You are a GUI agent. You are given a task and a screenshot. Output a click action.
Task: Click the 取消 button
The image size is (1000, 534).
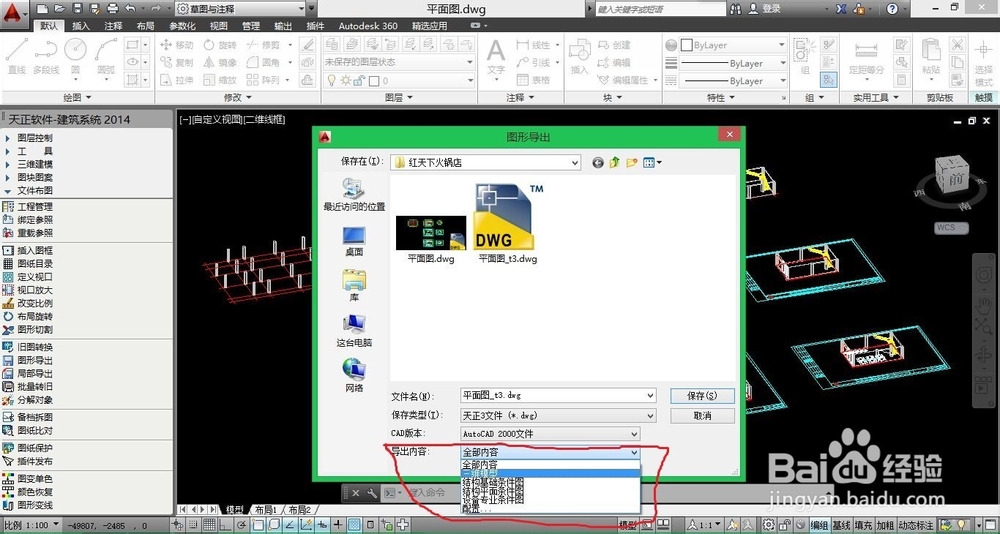pyautogui.click(x=702, y=416)
